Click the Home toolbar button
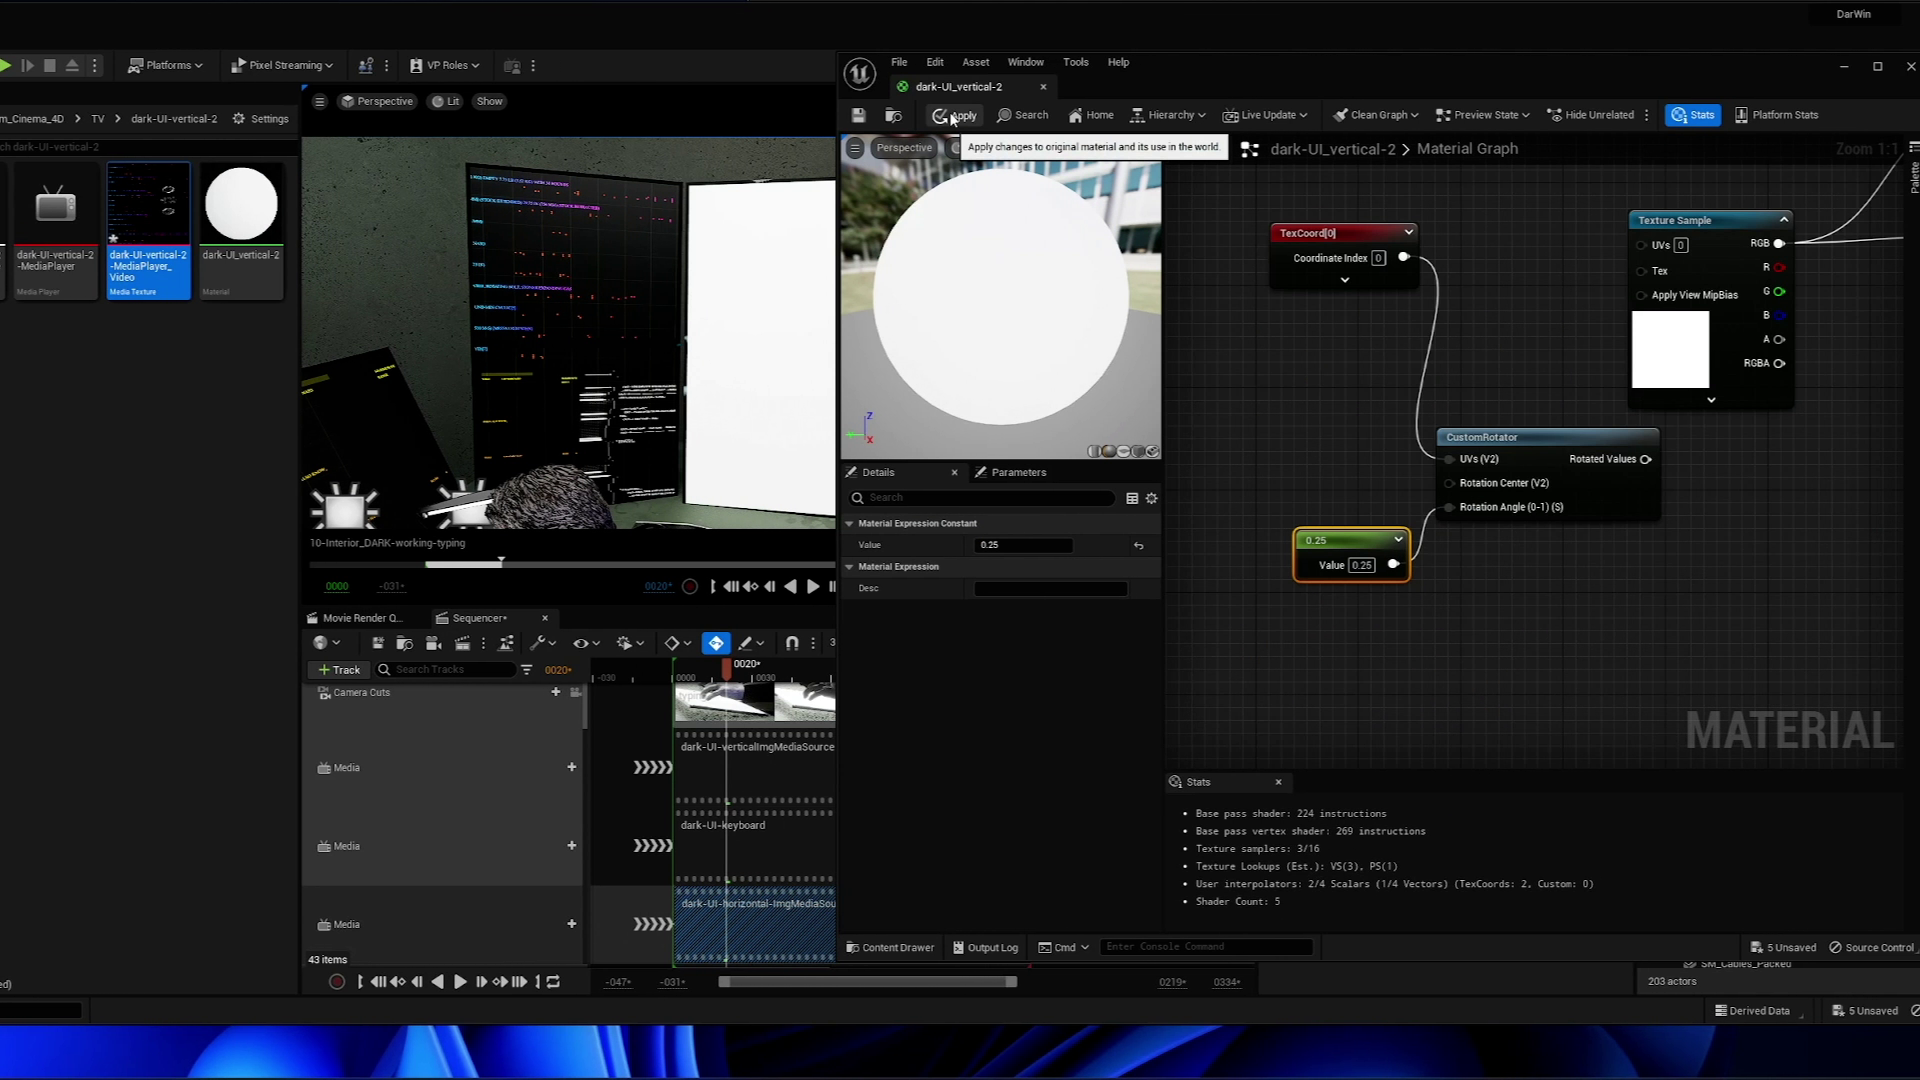This screenshot has height=1080, width=1920. click(x=1091, y=115)
